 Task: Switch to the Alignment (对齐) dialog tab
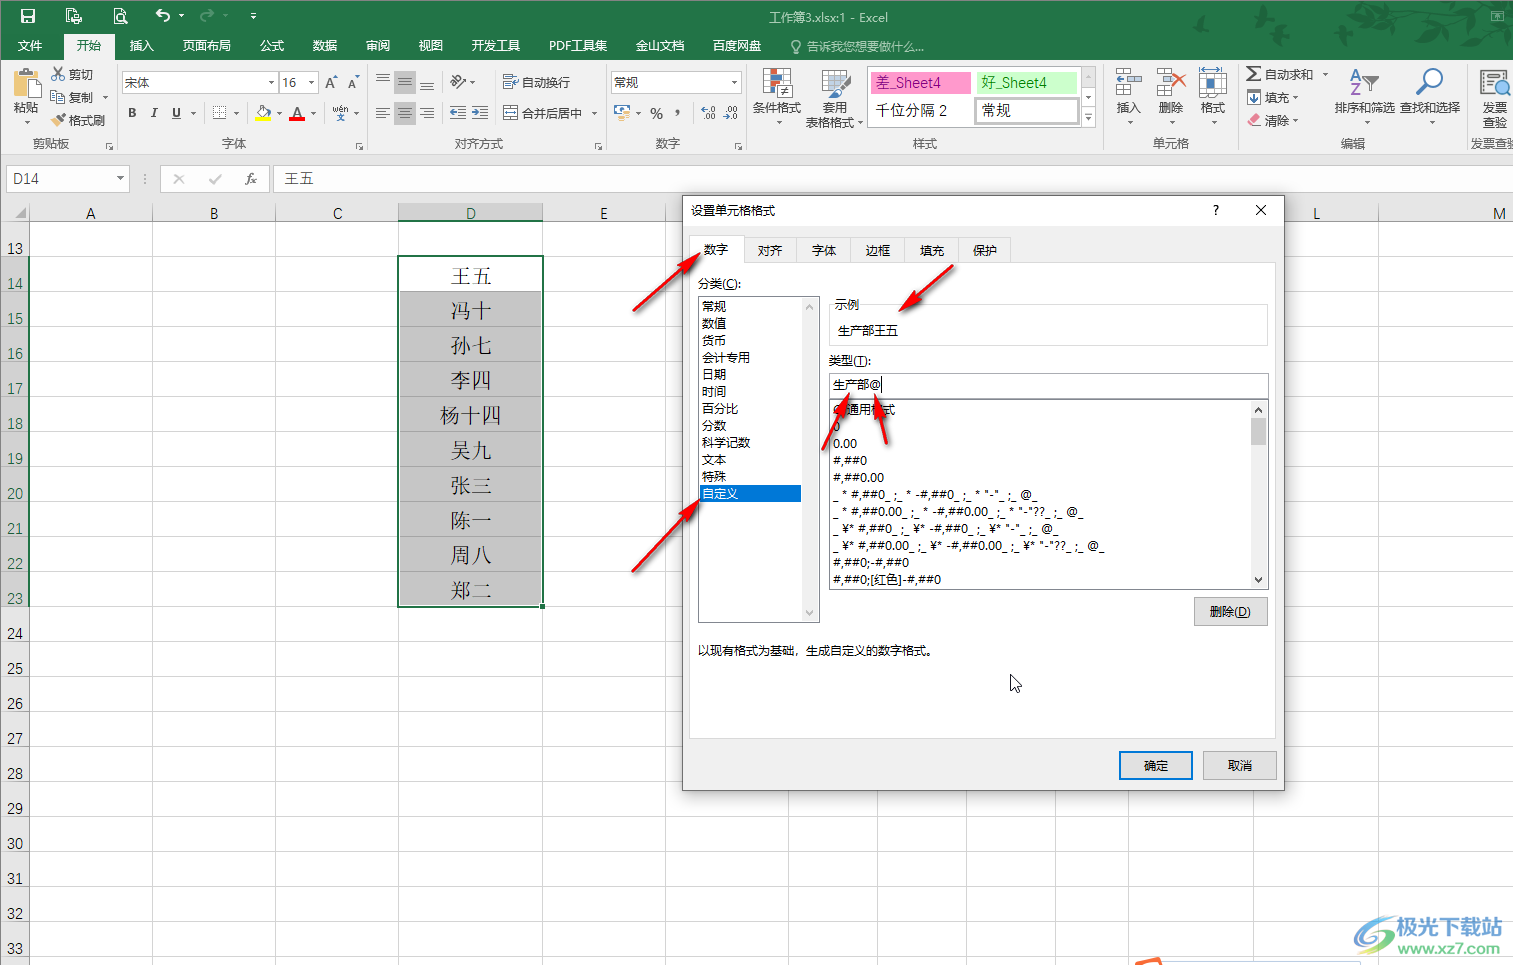[x=770, y=250]
